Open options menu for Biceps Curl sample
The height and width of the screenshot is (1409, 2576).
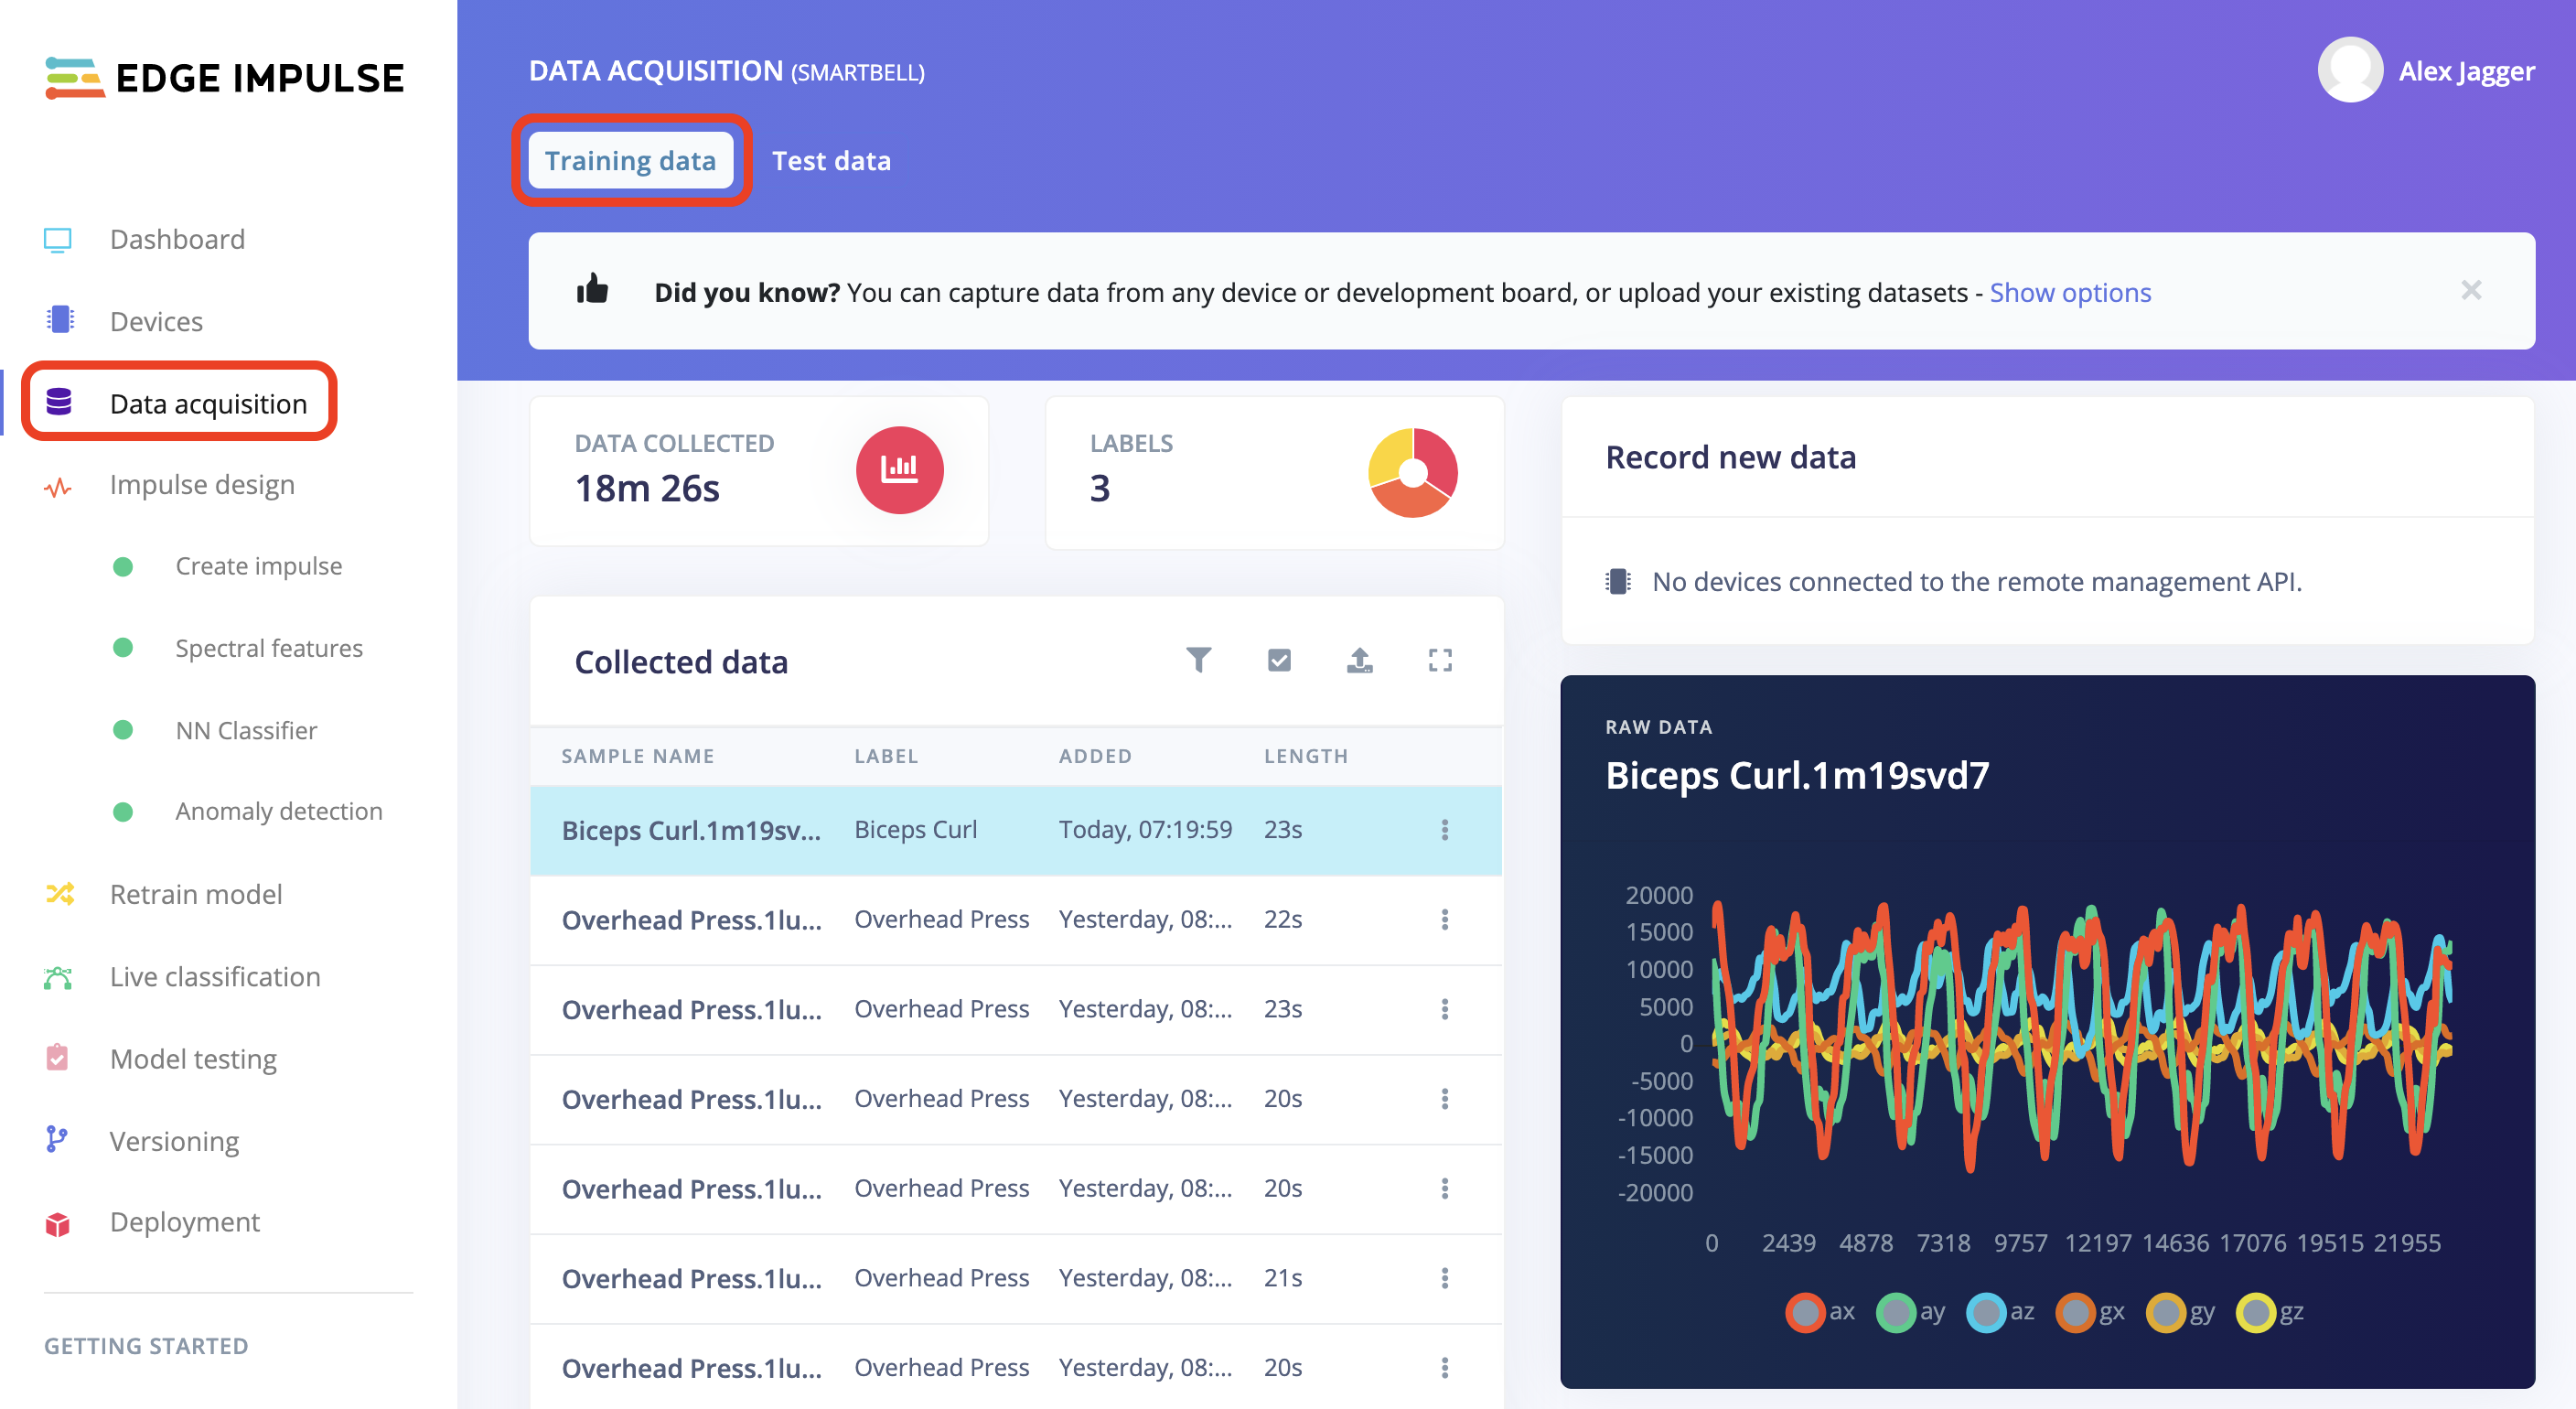(1444, 830)
